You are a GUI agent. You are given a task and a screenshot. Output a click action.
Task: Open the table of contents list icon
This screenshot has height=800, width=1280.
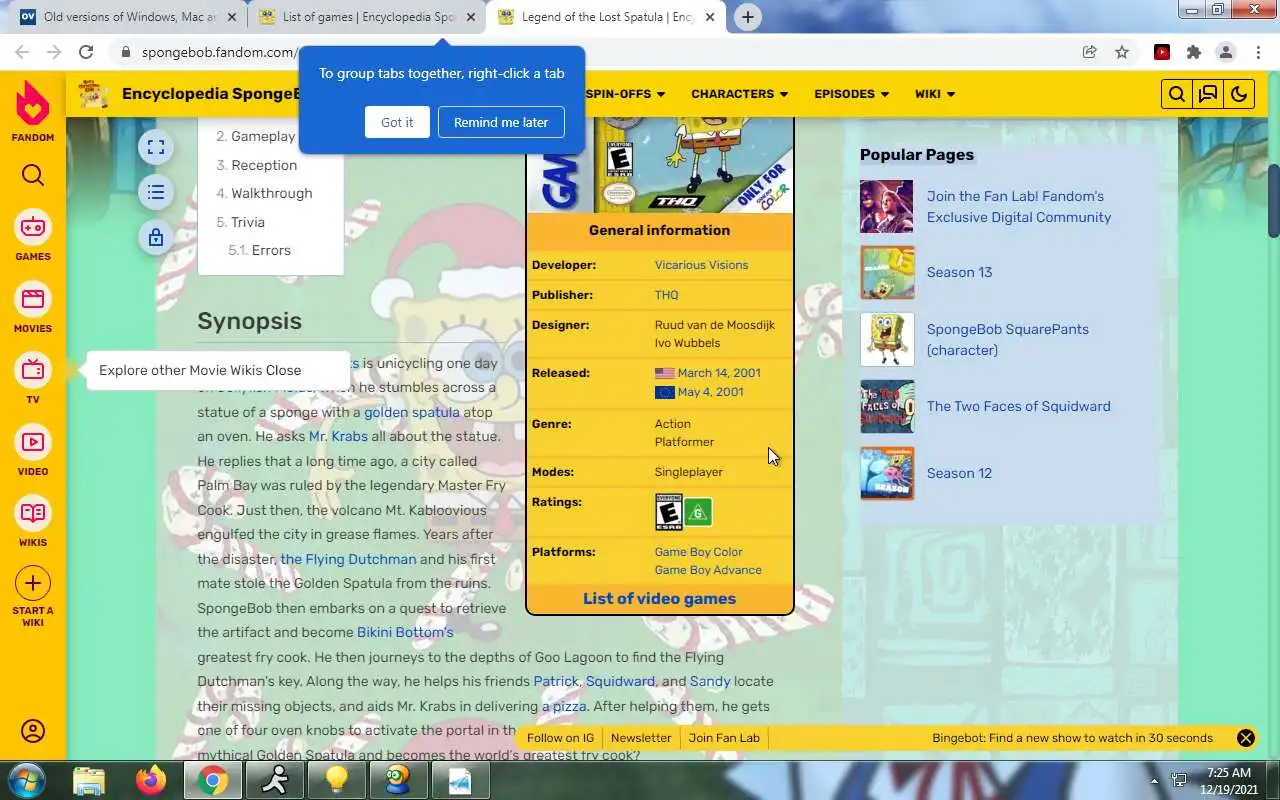pyautogui.click(x=156, y=192)
